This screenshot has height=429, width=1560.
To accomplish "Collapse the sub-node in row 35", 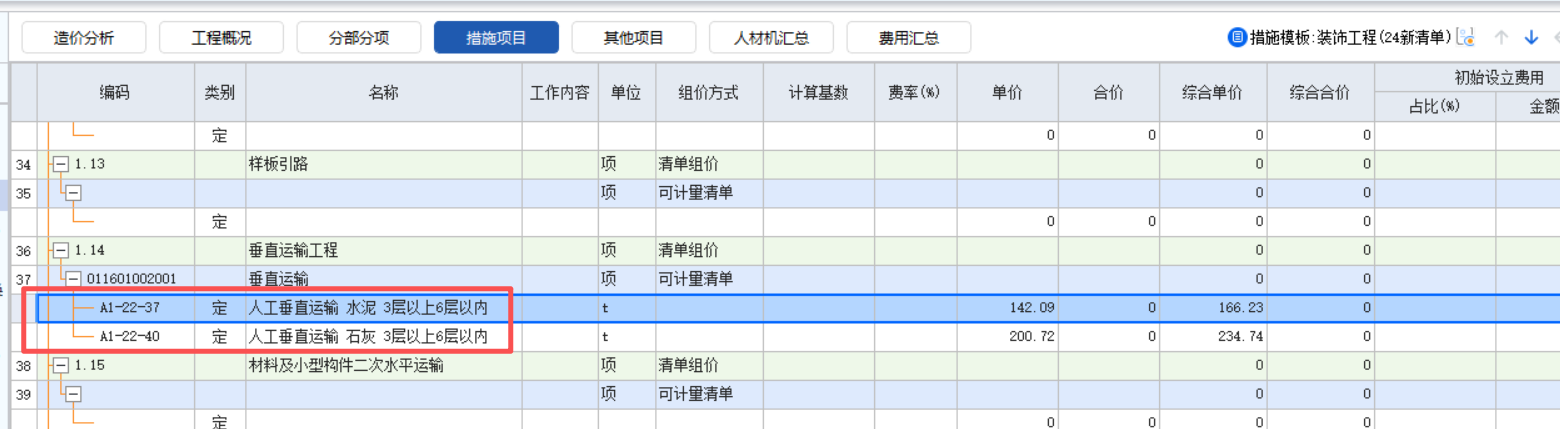I will [72, 193].
